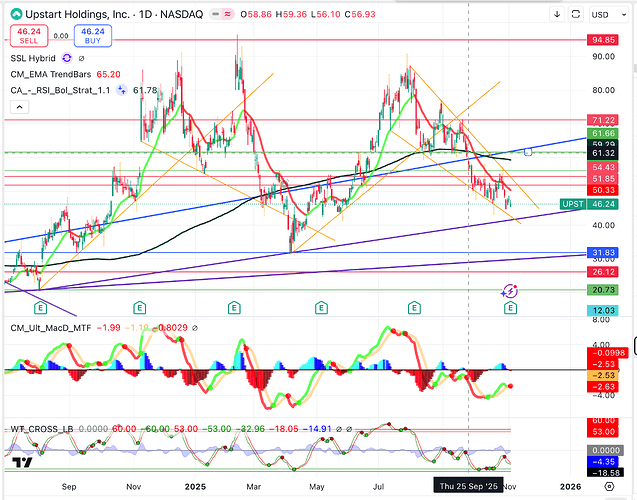Click the WT_CROSS_LB value -18.05

tap(284, 429)
